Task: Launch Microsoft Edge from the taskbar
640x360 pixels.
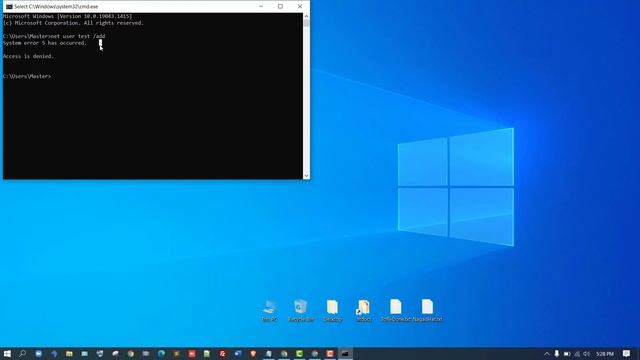Action: pyautogui.click(x=161, y=353)
